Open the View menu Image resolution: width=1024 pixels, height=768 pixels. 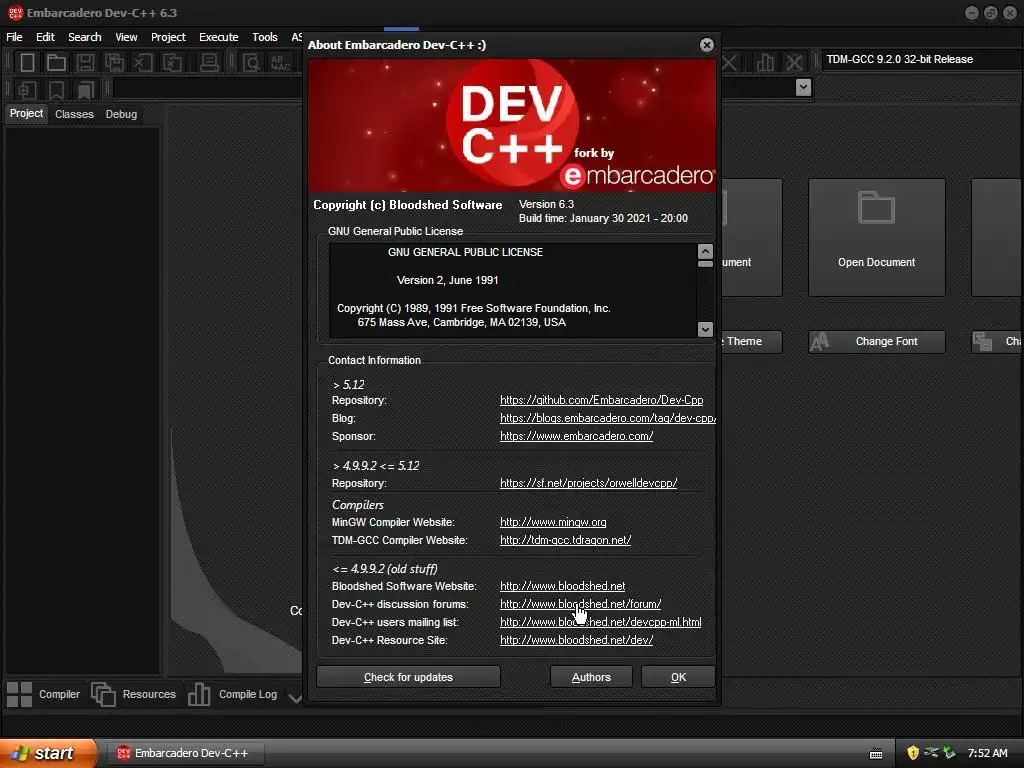[x=126, y=37]
